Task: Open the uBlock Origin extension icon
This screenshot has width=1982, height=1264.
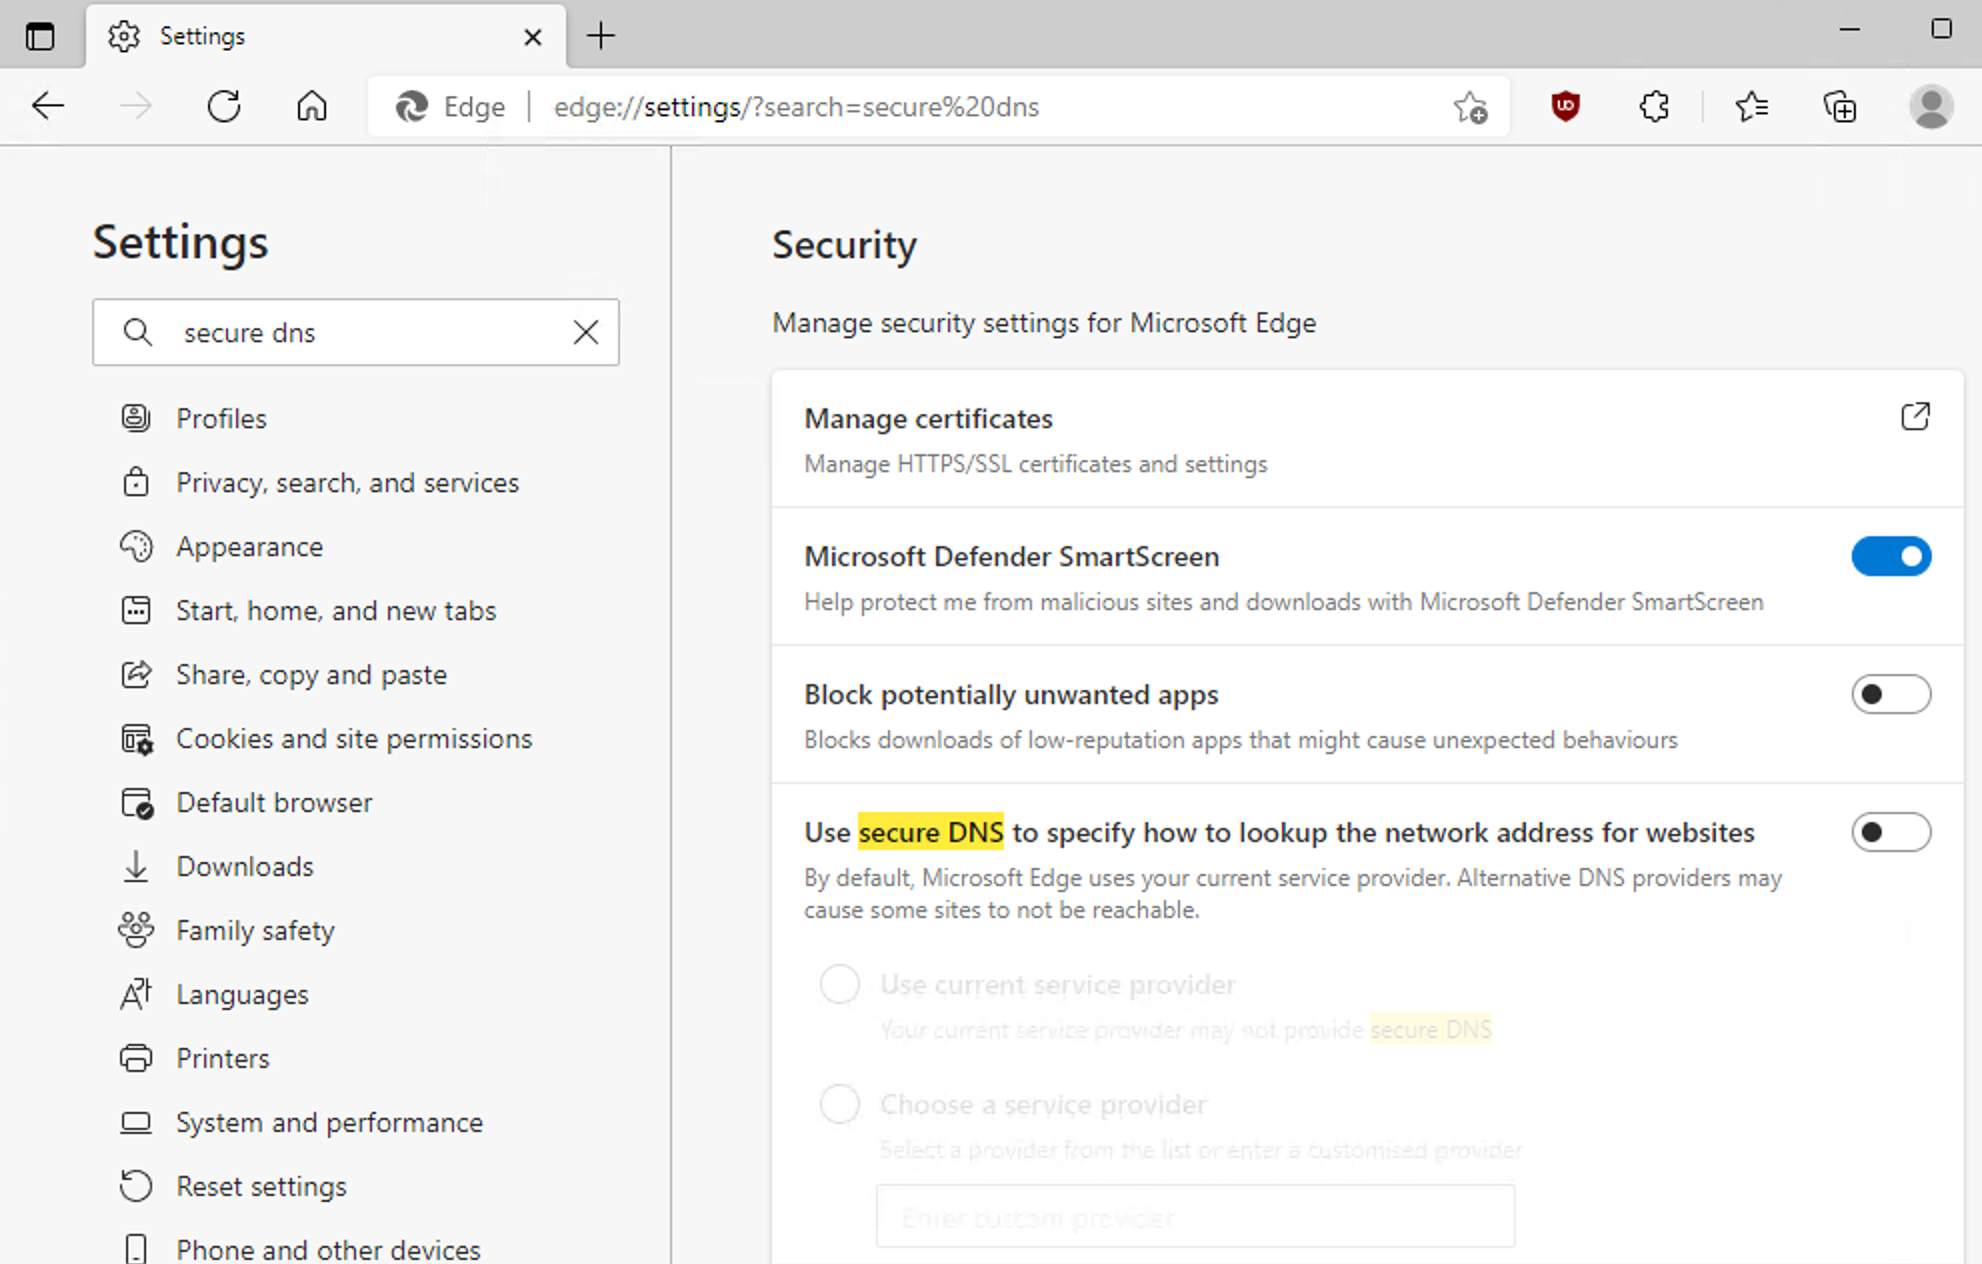Action: (x=1565, y=106)
